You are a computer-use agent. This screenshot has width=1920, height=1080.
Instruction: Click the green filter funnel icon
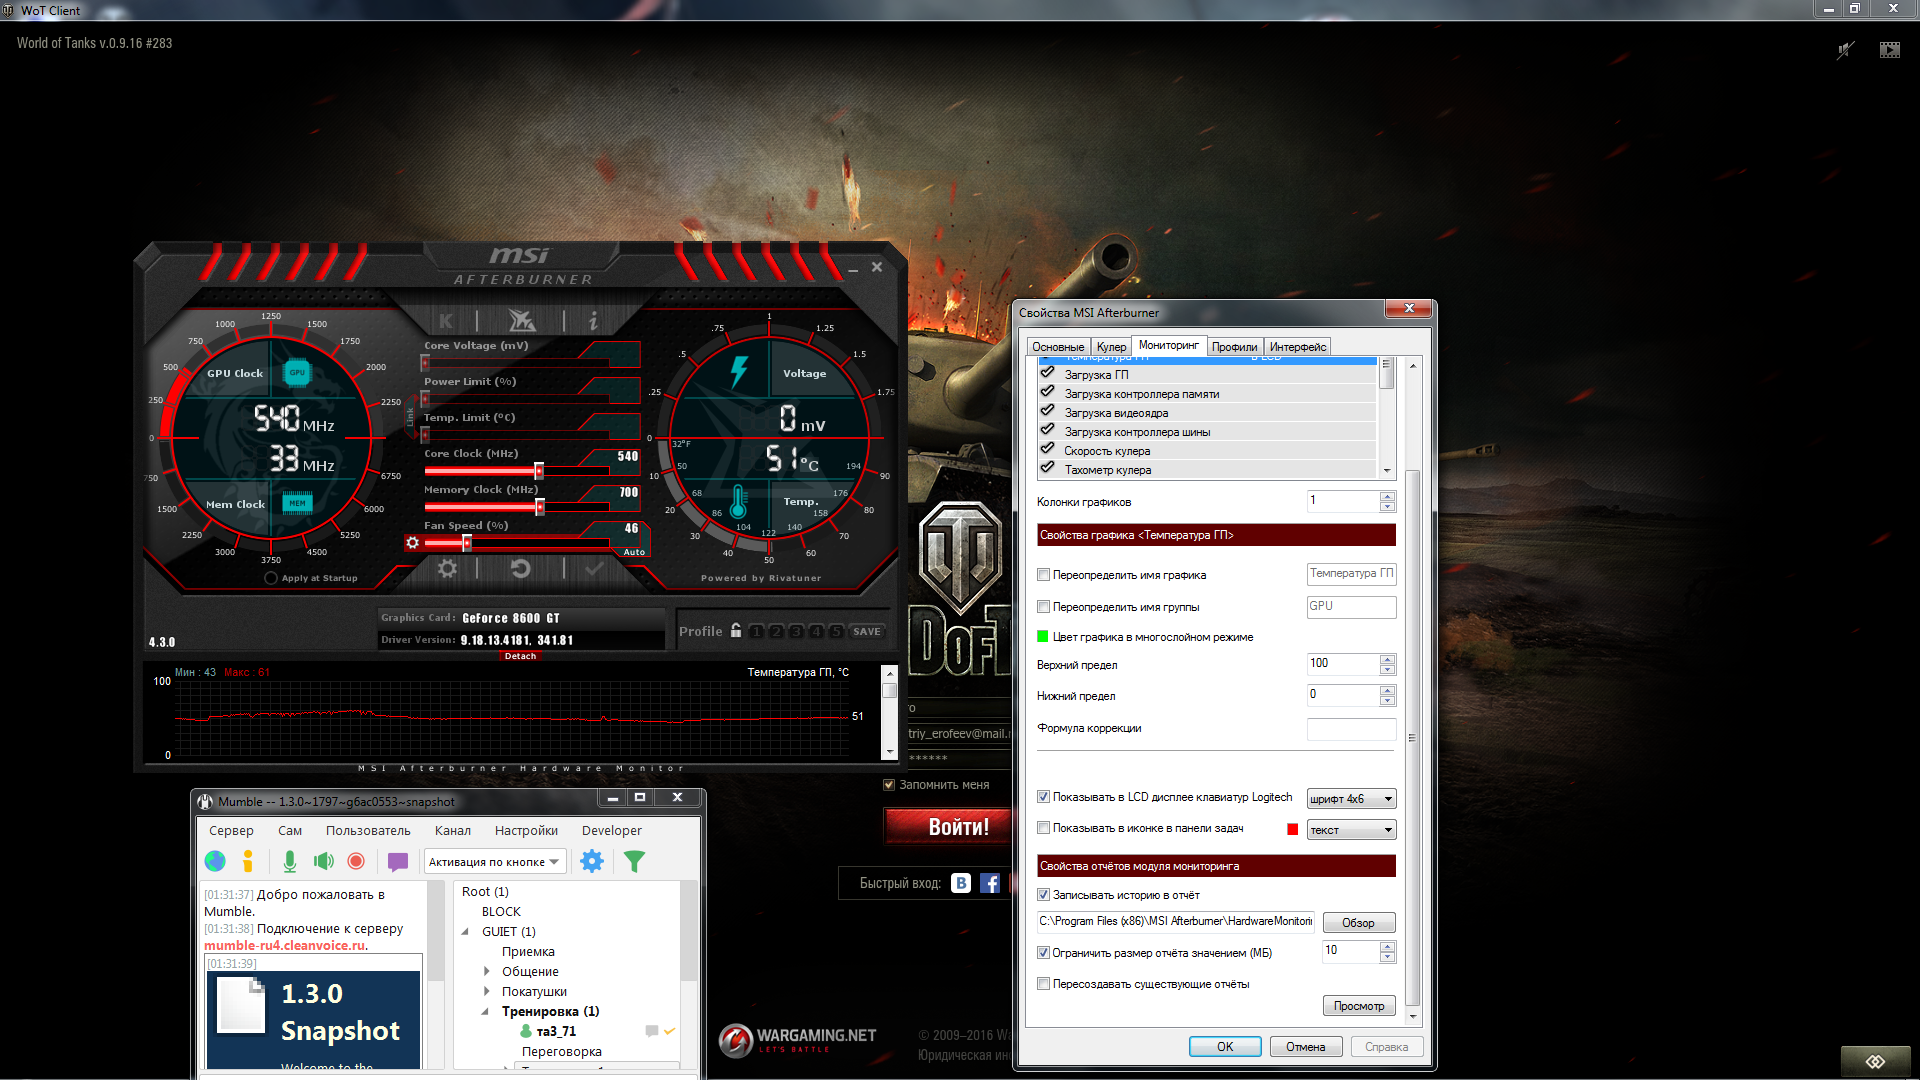[634, 861]
